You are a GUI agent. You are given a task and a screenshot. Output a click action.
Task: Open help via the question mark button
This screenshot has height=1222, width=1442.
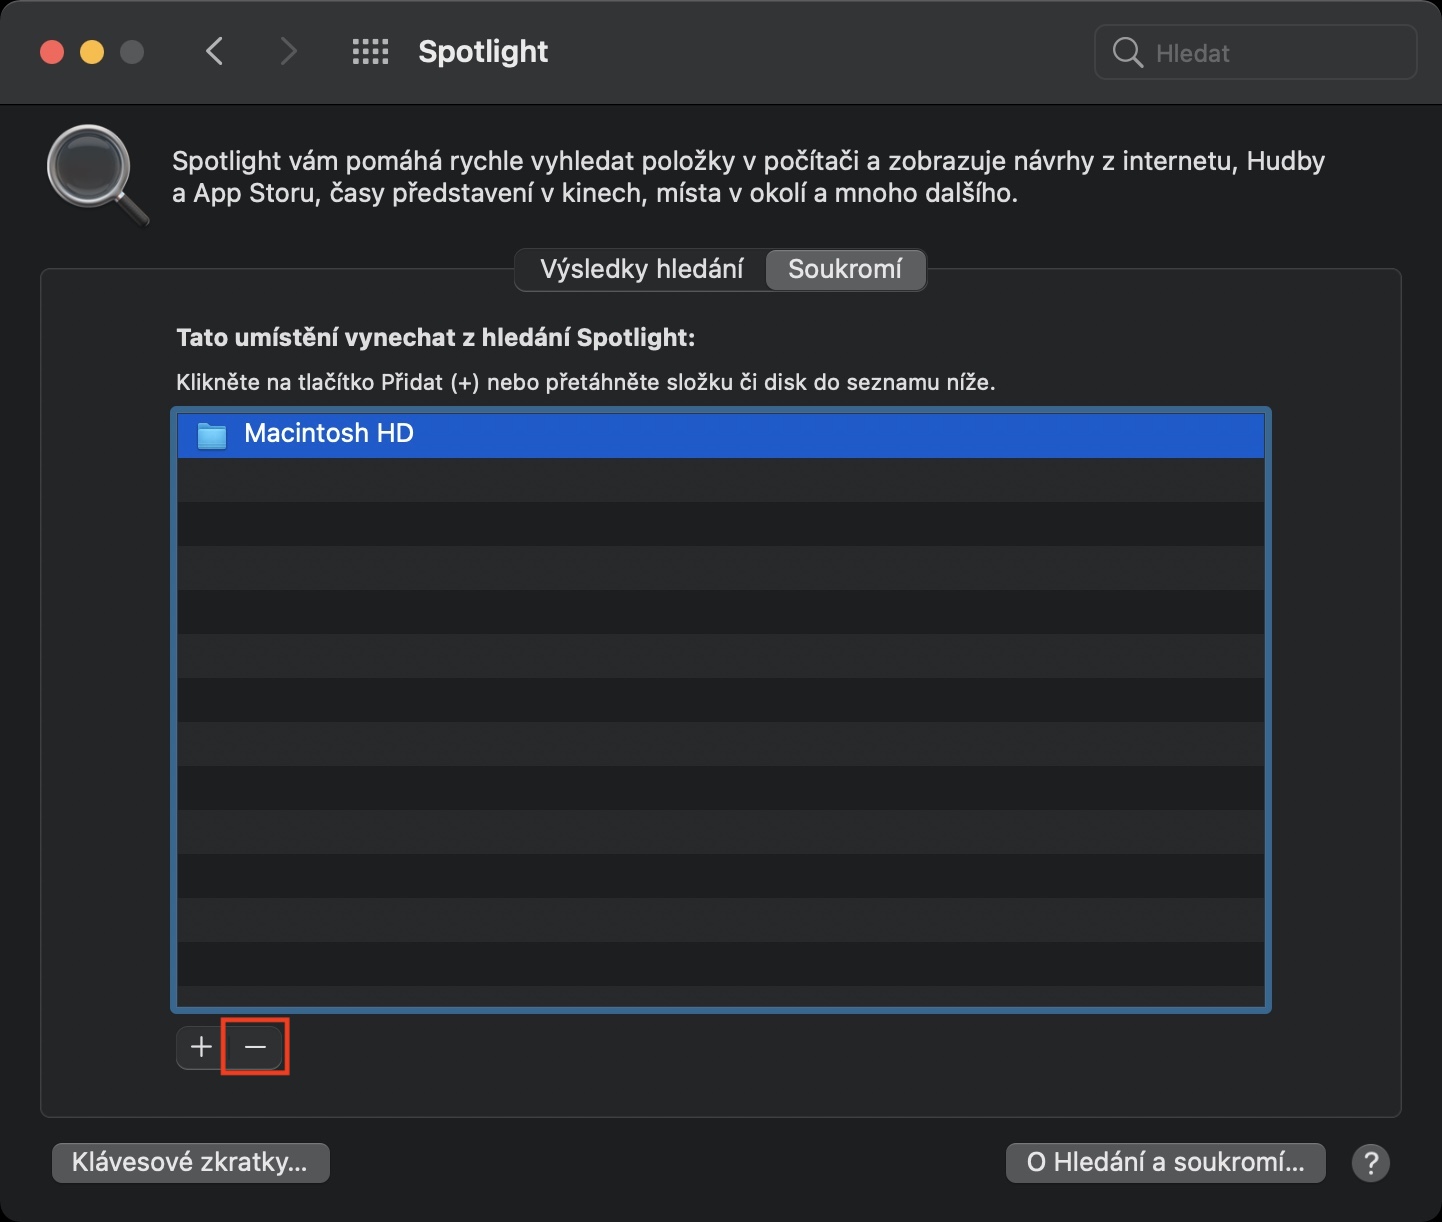point(1370,1163)
